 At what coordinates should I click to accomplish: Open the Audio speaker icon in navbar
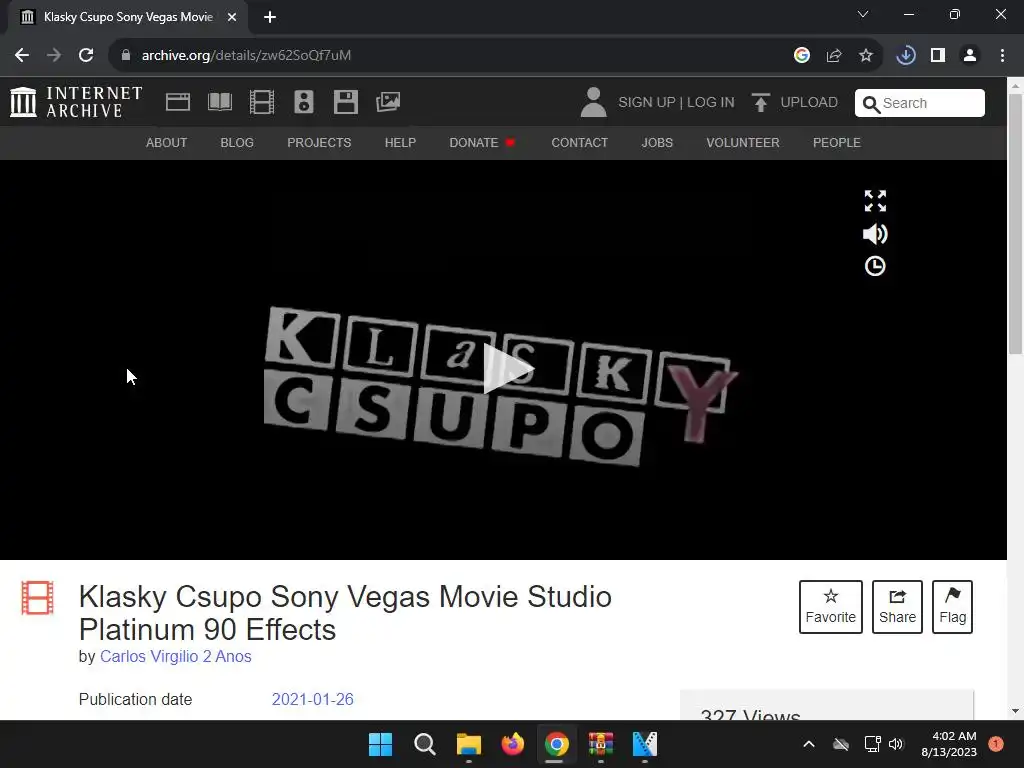(304, 102)
